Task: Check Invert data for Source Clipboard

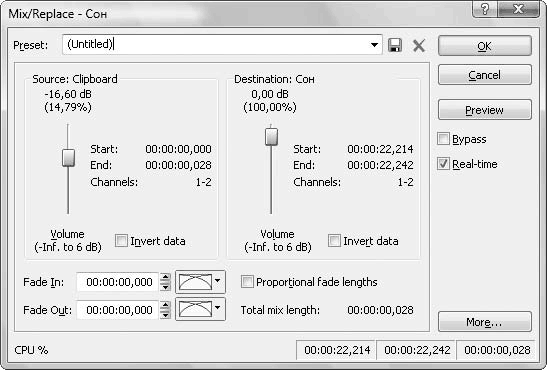Action: [x=121, y=241]
